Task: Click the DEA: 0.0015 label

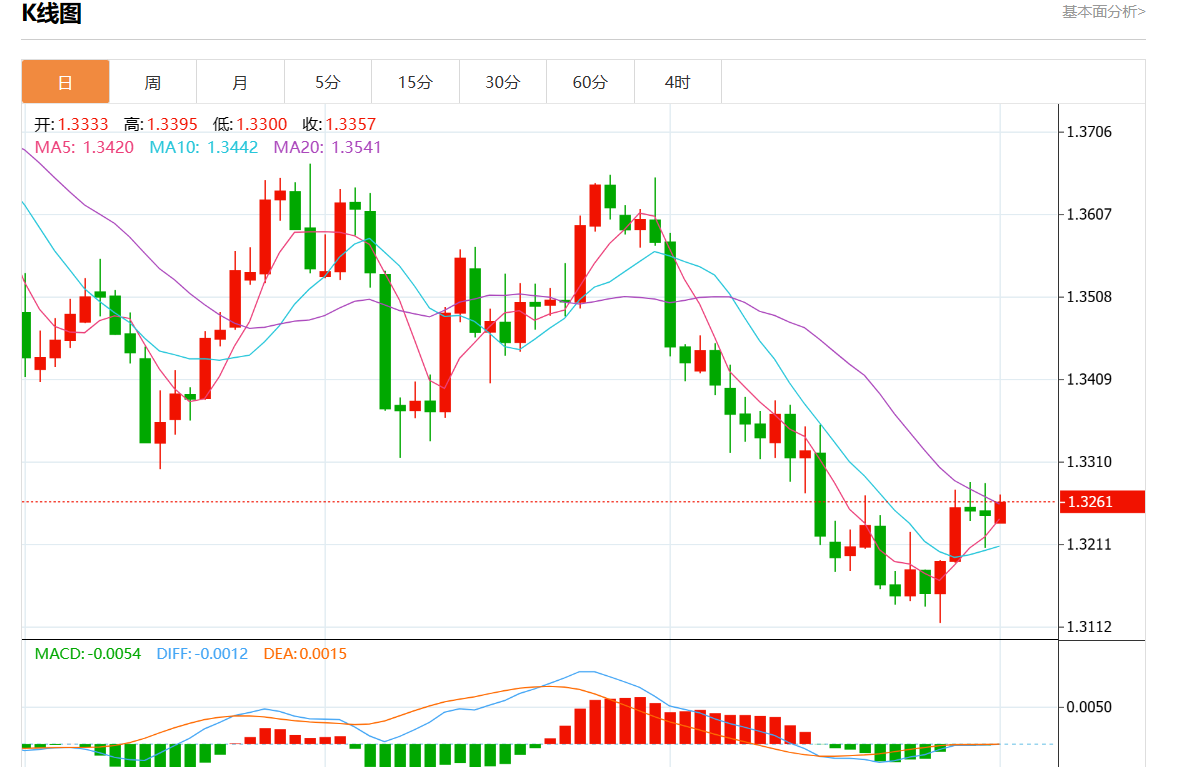Action: 305,654
